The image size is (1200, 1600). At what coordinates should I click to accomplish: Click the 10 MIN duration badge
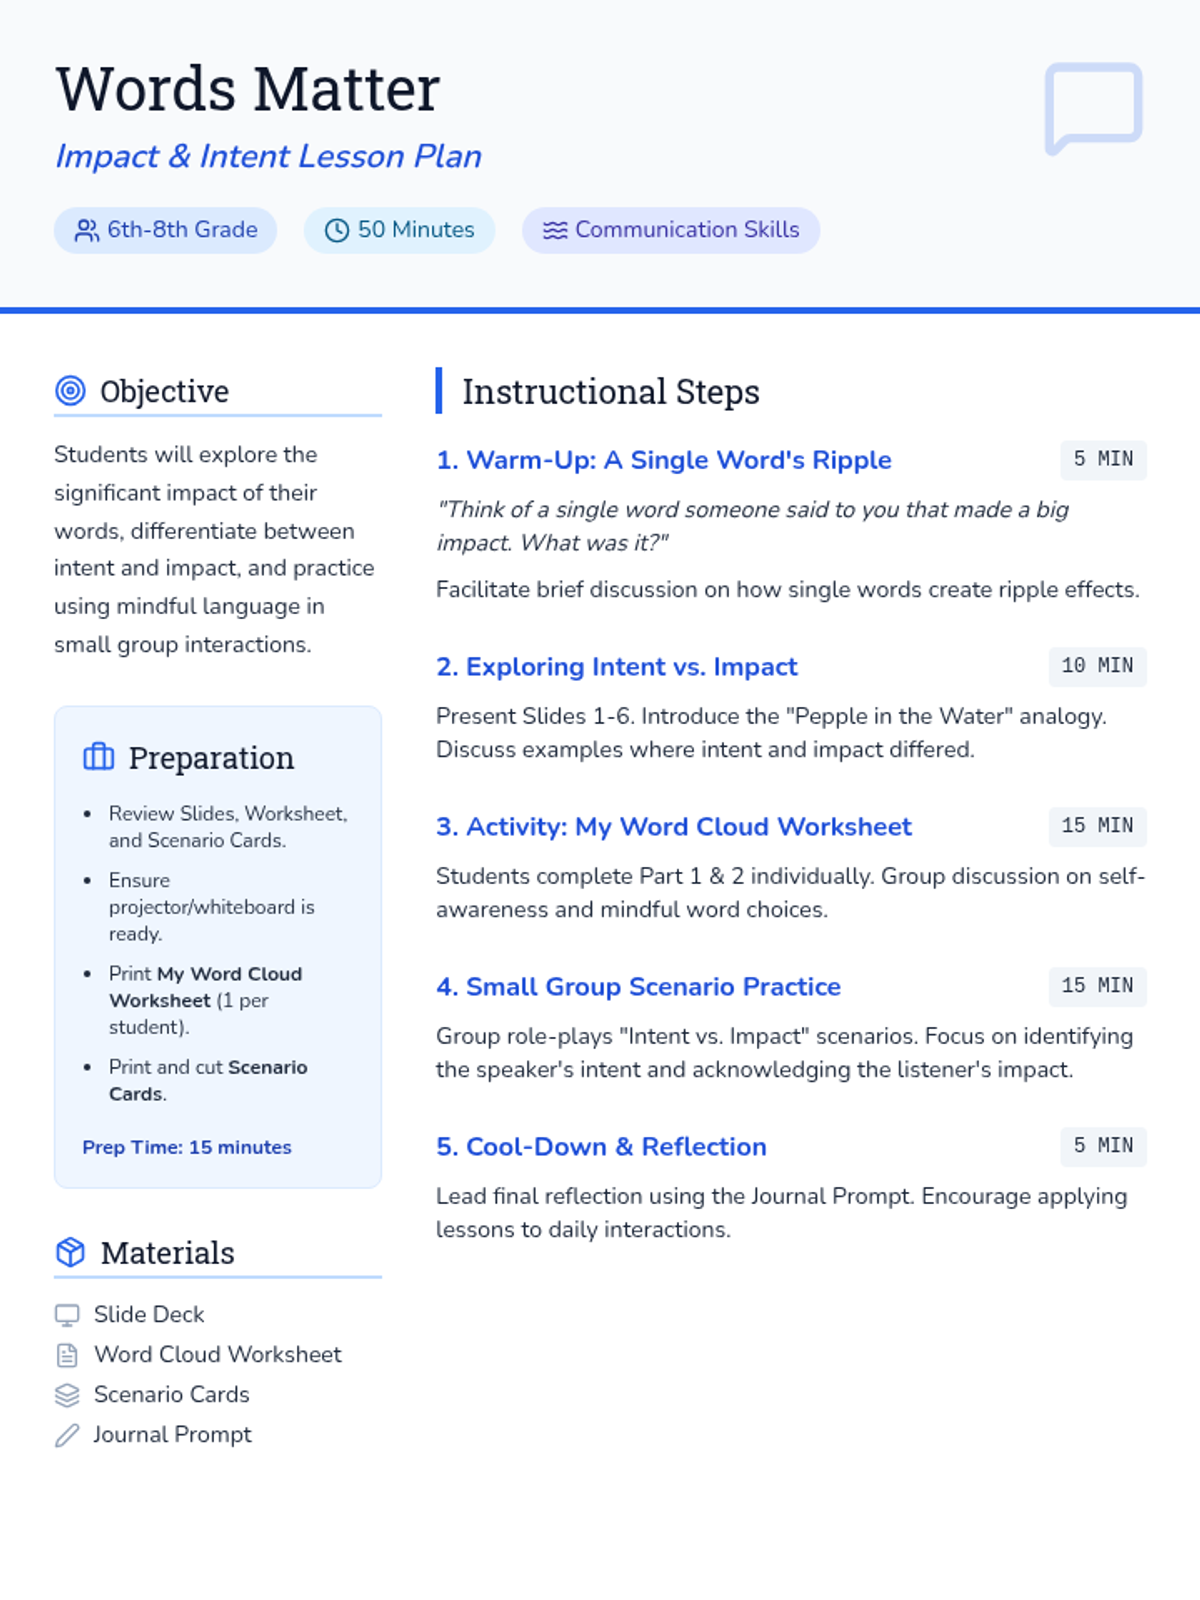pos(1097,666)
